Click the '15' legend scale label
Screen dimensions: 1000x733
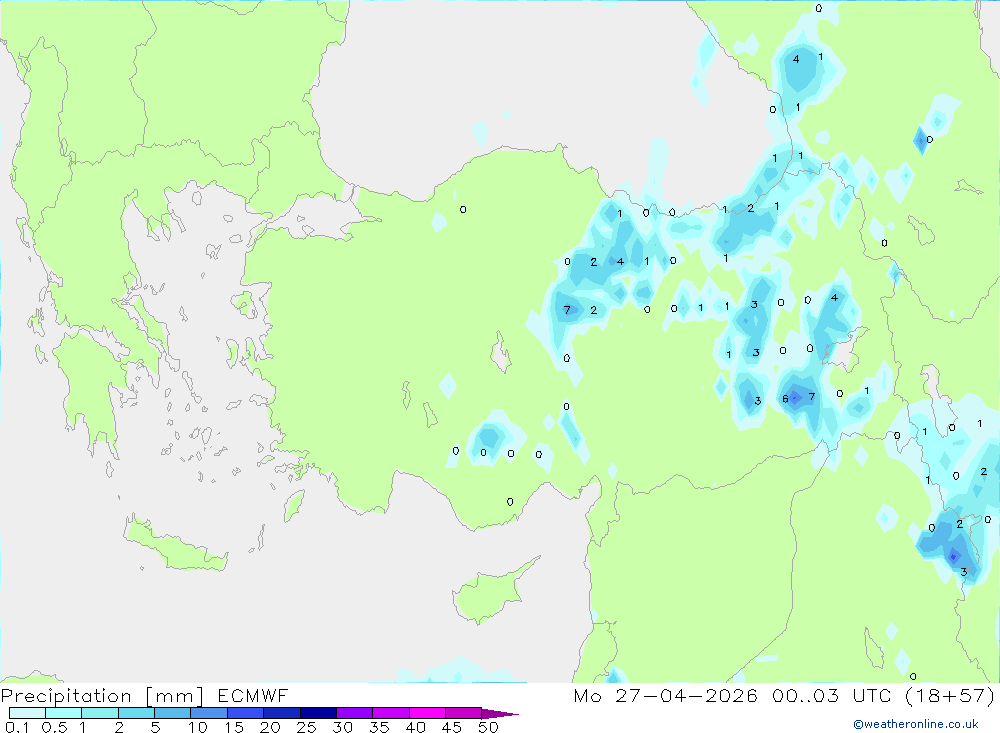(234, 727)
